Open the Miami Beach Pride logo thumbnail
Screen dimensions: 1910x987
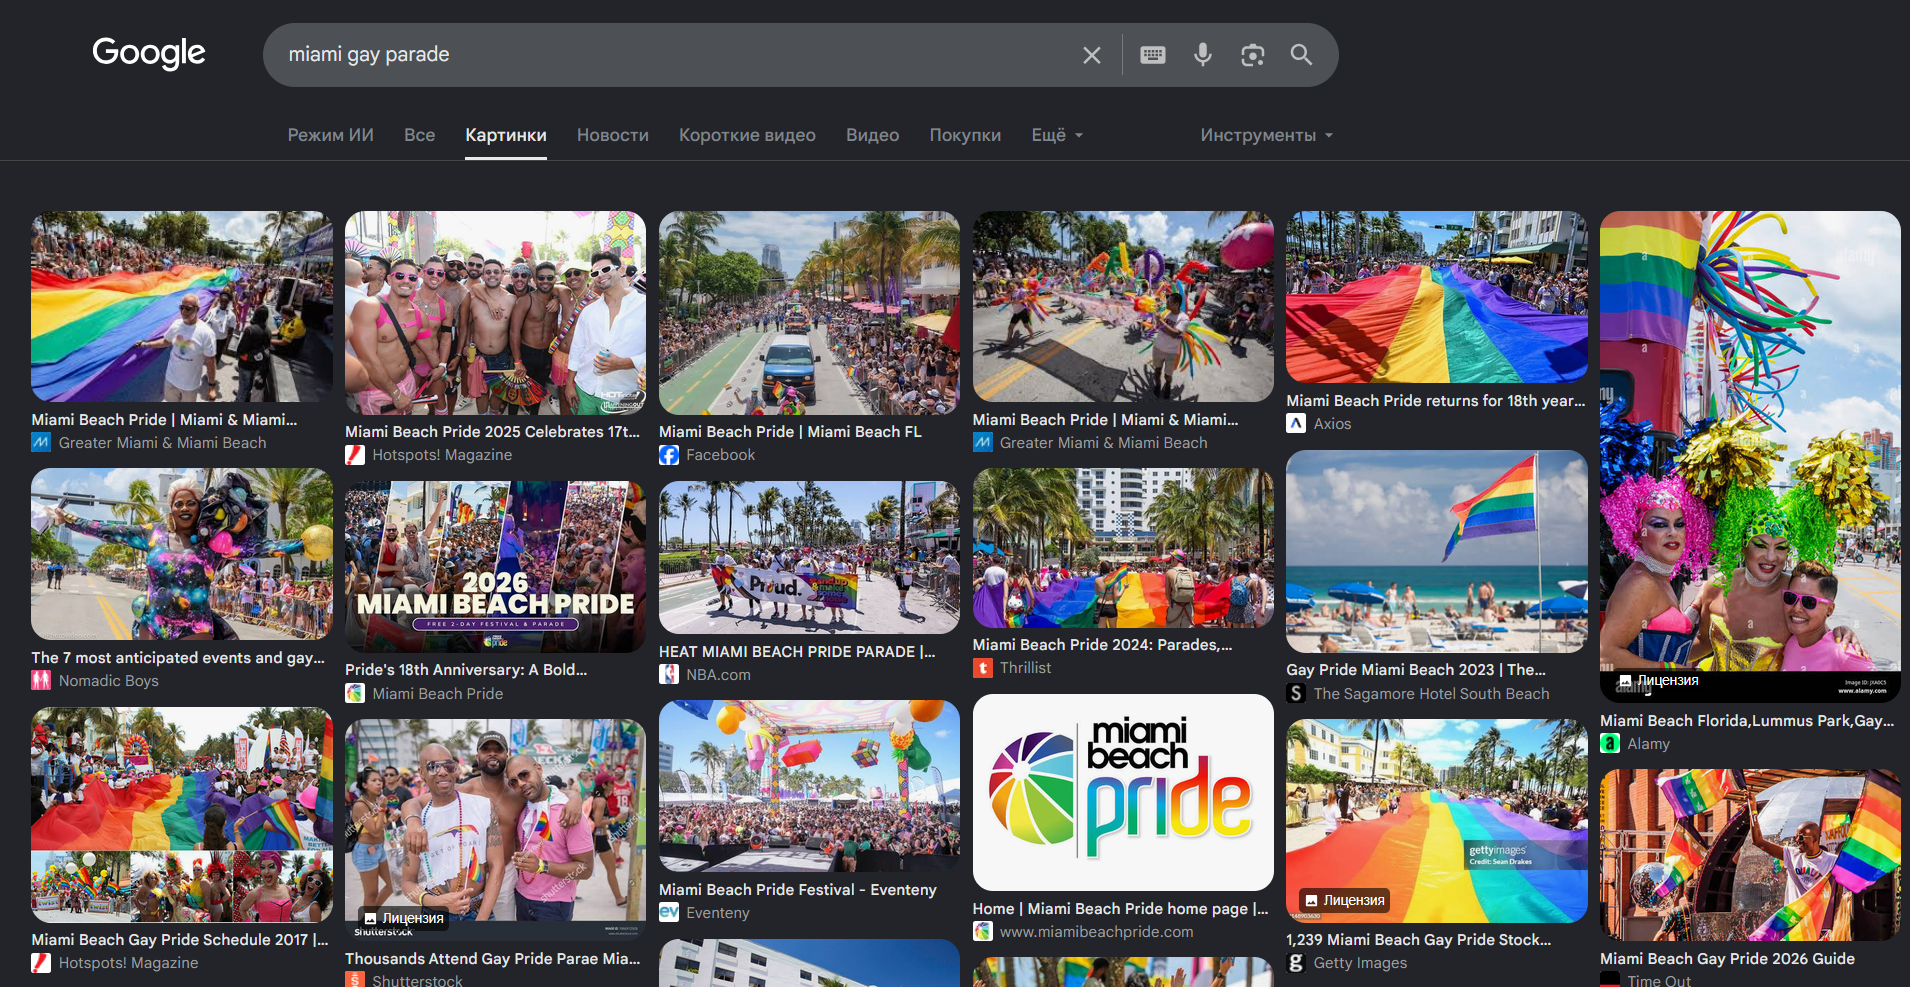(x=1123, y=792)
